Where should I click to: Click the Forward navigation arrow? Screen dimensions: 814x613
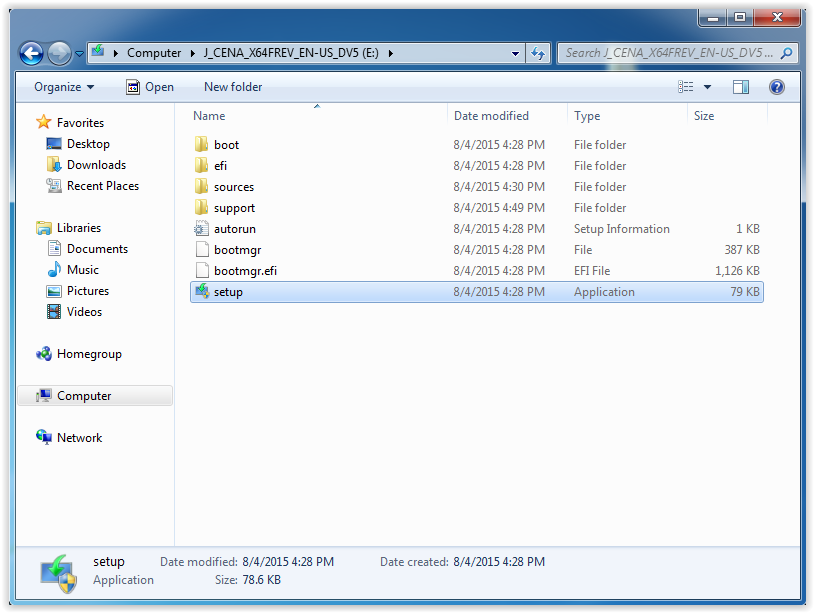(x=60, y=53)
